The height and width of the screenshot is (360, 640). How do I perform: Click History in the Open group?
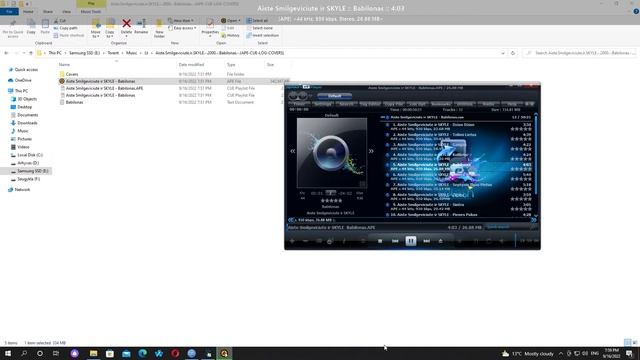230,35
